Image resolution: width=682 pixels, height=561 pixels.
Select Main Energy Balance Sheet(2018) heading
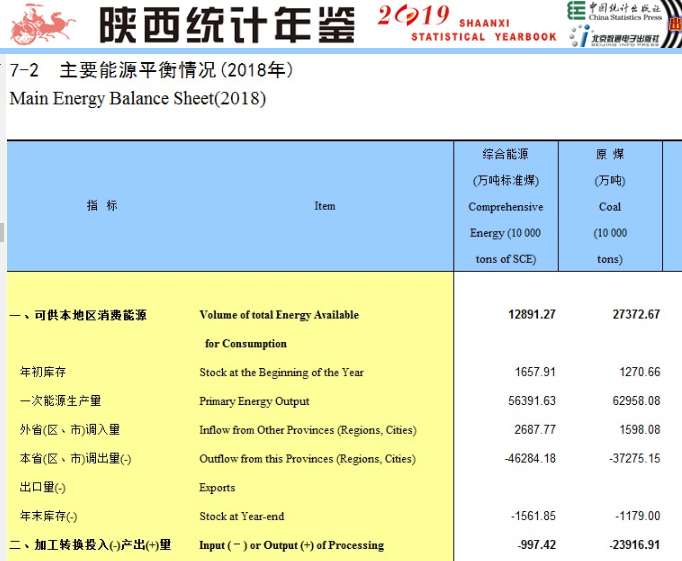(x=137, y=98)
